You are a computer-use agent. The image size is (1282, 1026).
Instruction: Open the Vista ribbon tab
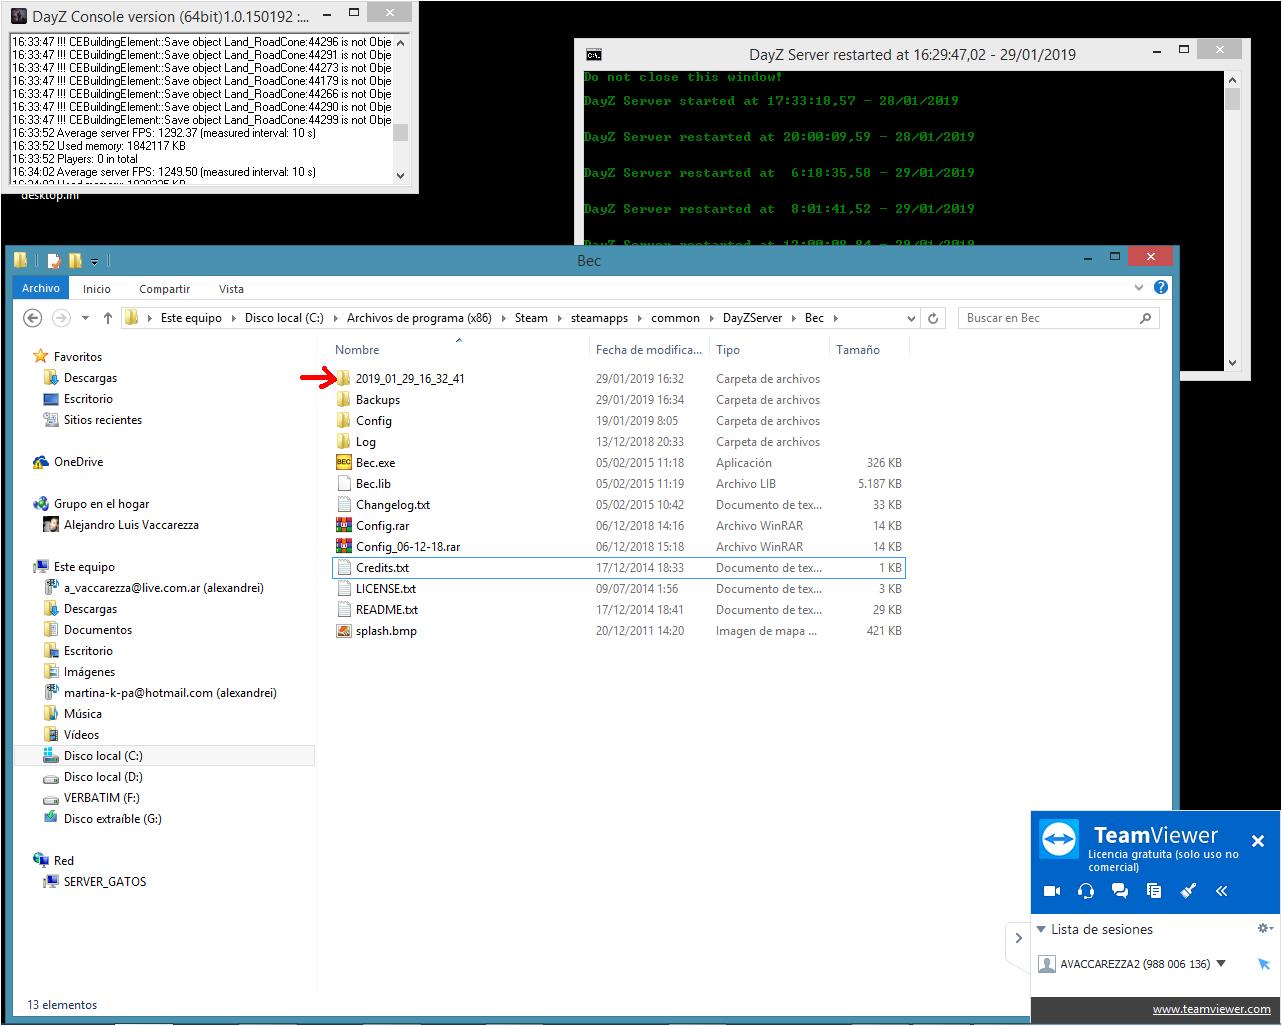pos(231,289)
